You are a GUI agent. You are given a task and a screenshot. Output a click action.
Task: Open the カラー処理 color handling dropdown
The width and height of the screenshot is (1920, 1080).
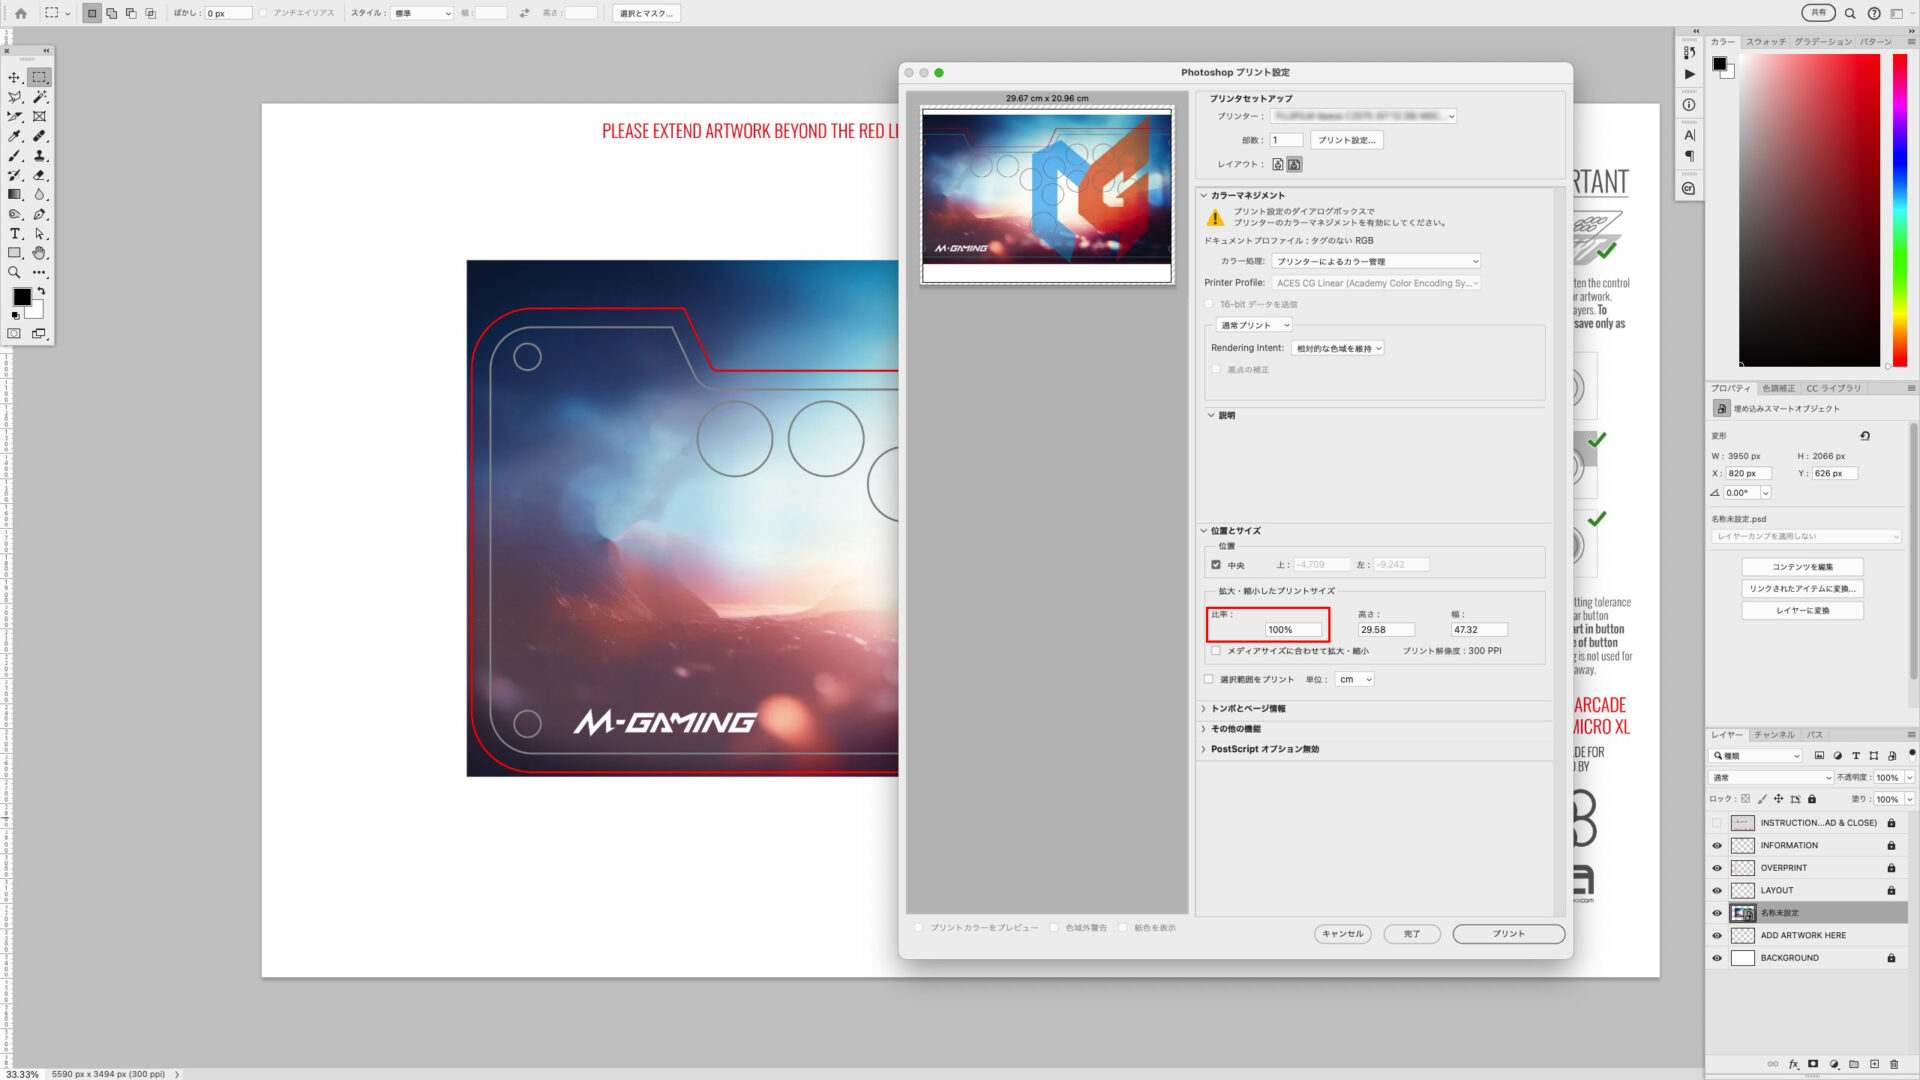click(1375, 262)
